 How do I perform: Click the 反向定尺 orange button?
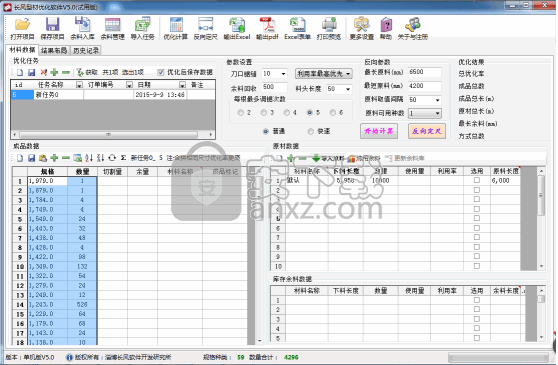tap(427, 131)
